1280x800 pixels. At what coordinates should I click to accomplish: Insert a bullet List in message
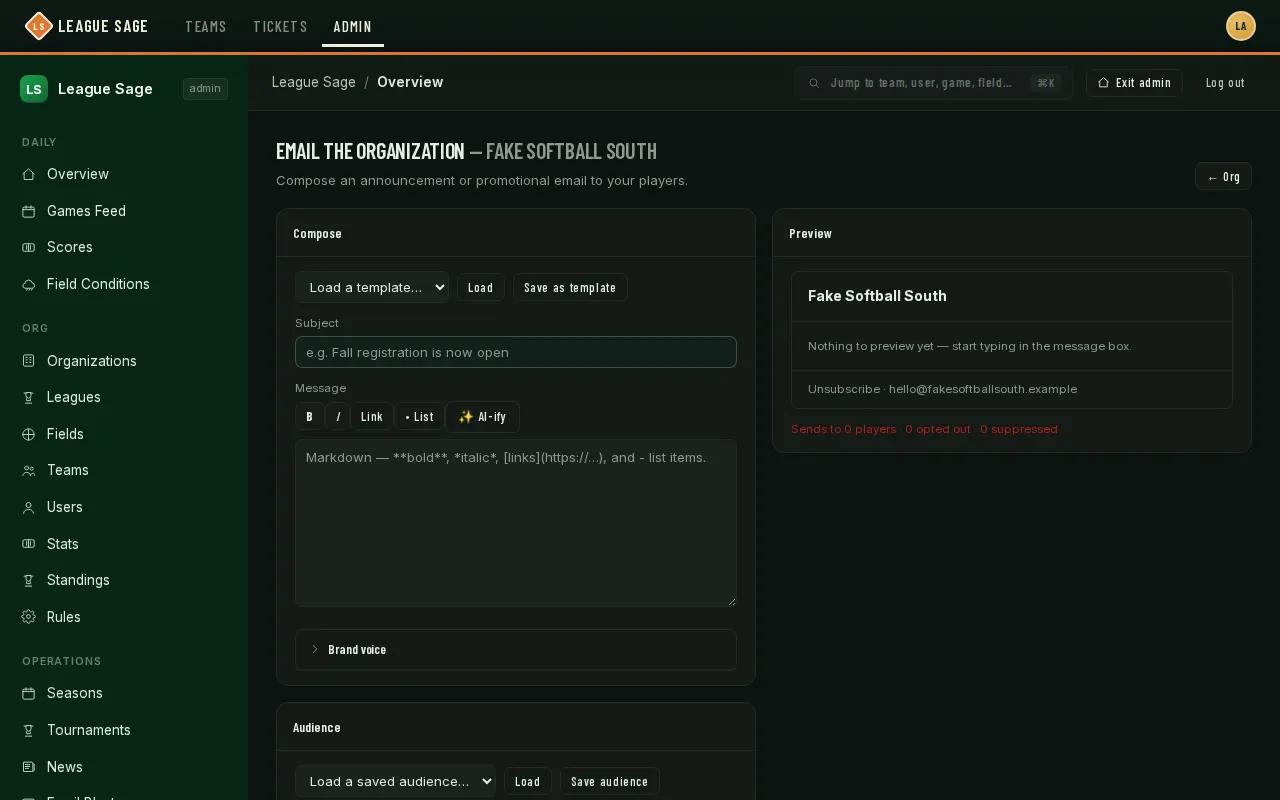420,416
